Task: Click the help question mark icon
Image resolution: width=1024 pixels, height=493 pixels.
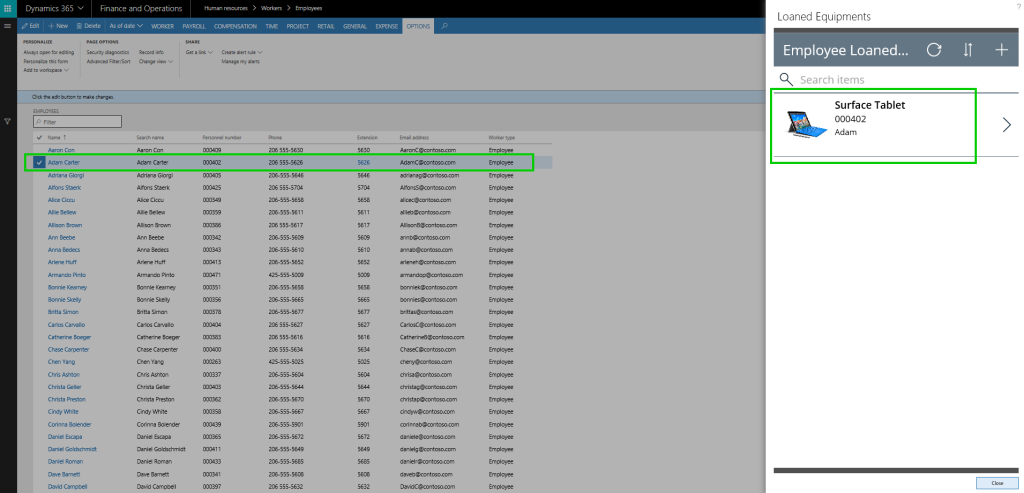Action: point(1016,7)
